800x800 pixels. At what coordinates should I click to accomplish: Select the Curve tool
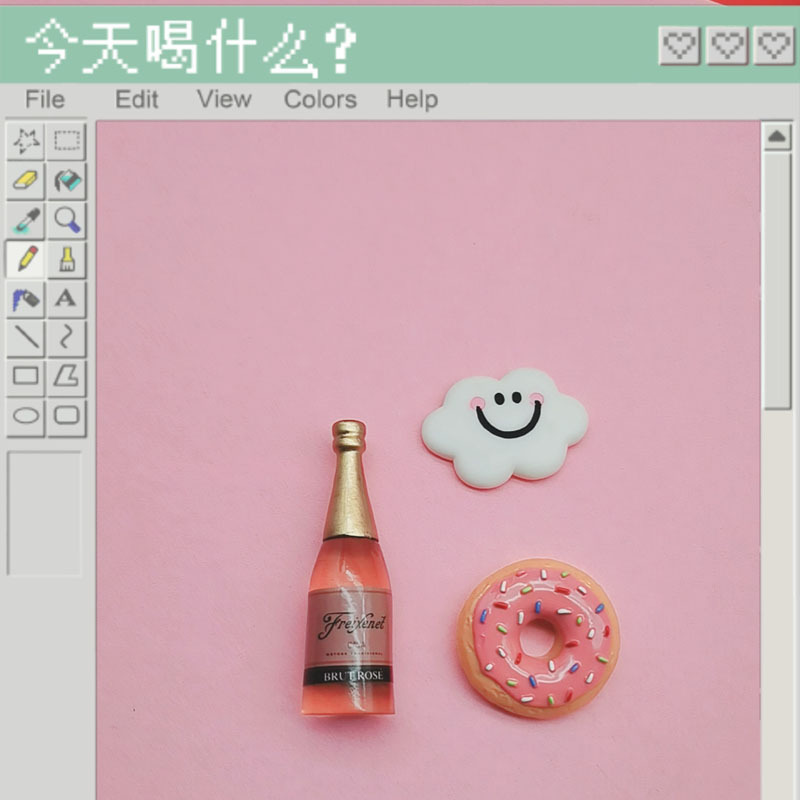(67, 339)
